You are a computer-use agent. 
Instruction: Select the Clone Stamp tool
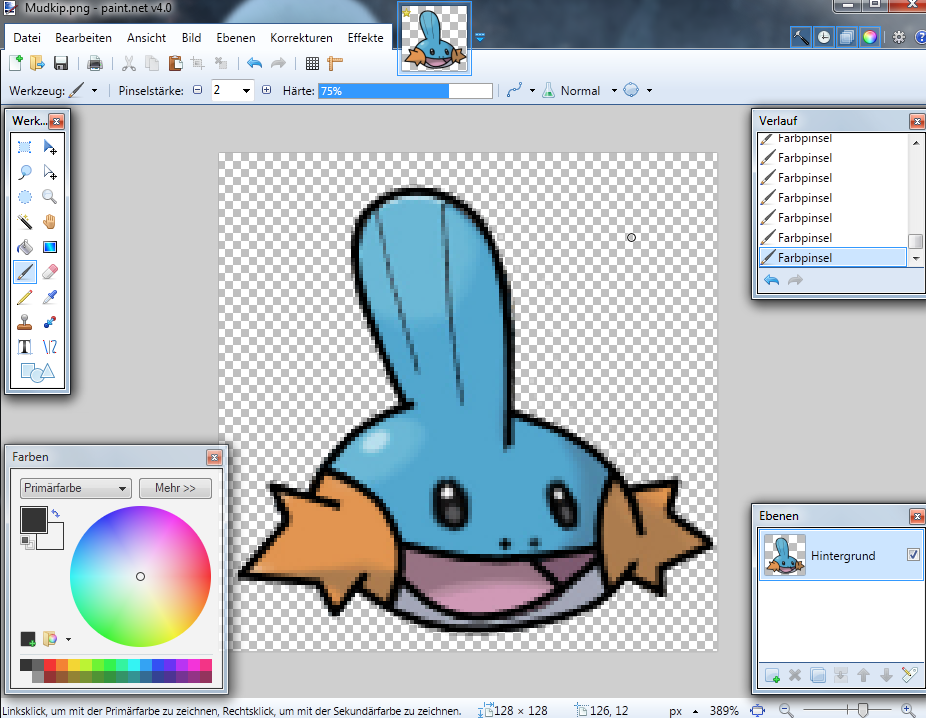coord(24,322)
